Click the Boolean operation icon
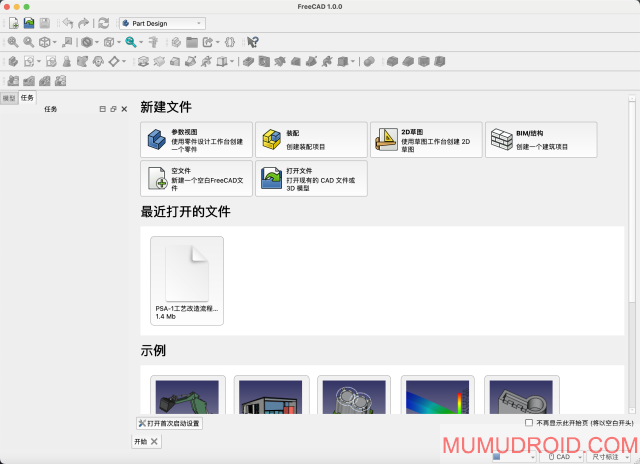The height and width of the screenshot is (464, 640). tap(369, 62)
